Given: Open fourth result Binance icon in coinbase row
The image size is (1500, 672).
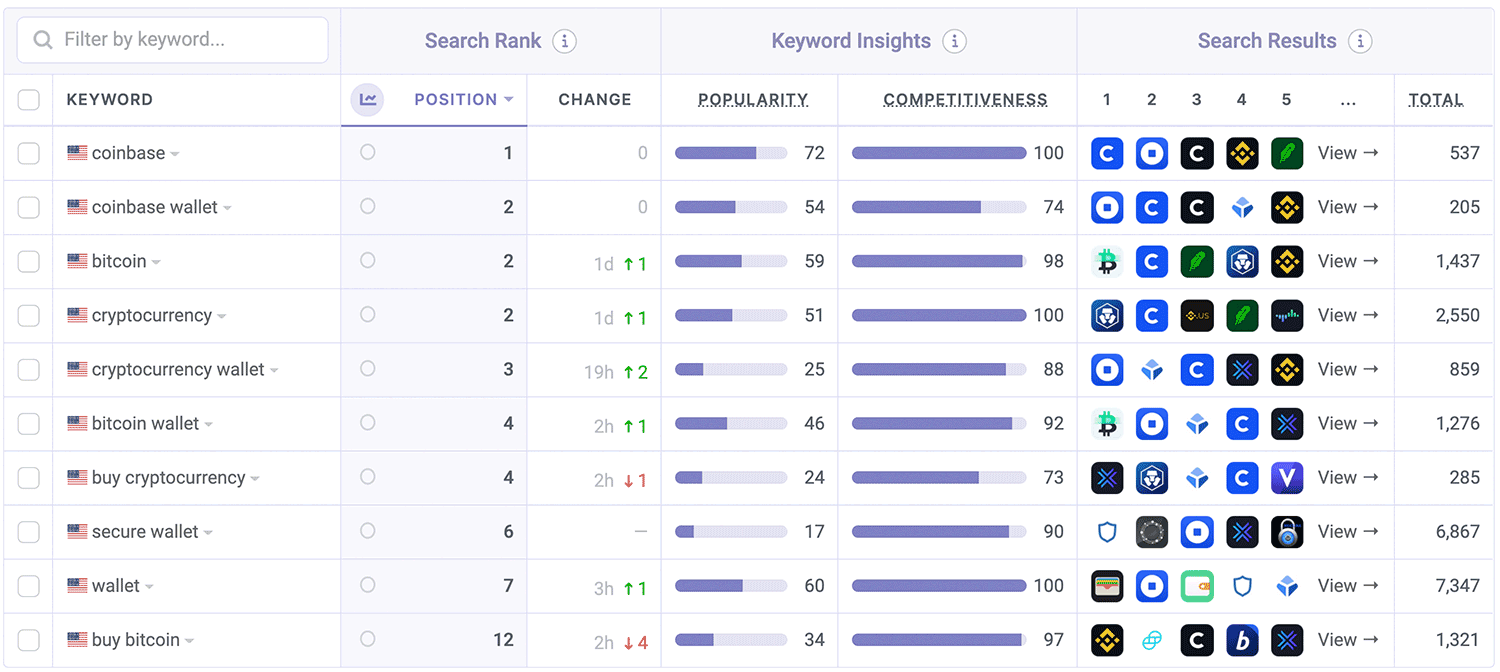Looking at the screenshot, I should [1242, 153].
